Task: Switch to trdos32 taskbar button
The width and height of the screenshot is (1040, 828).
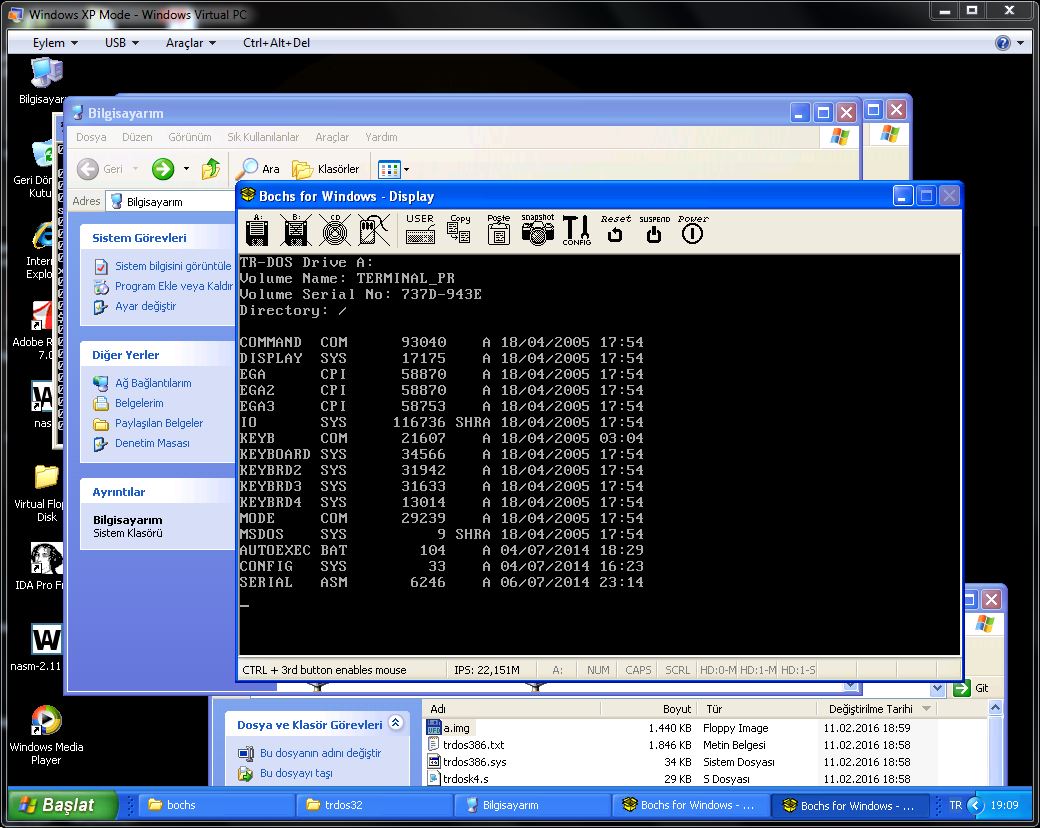Action: 373,805
